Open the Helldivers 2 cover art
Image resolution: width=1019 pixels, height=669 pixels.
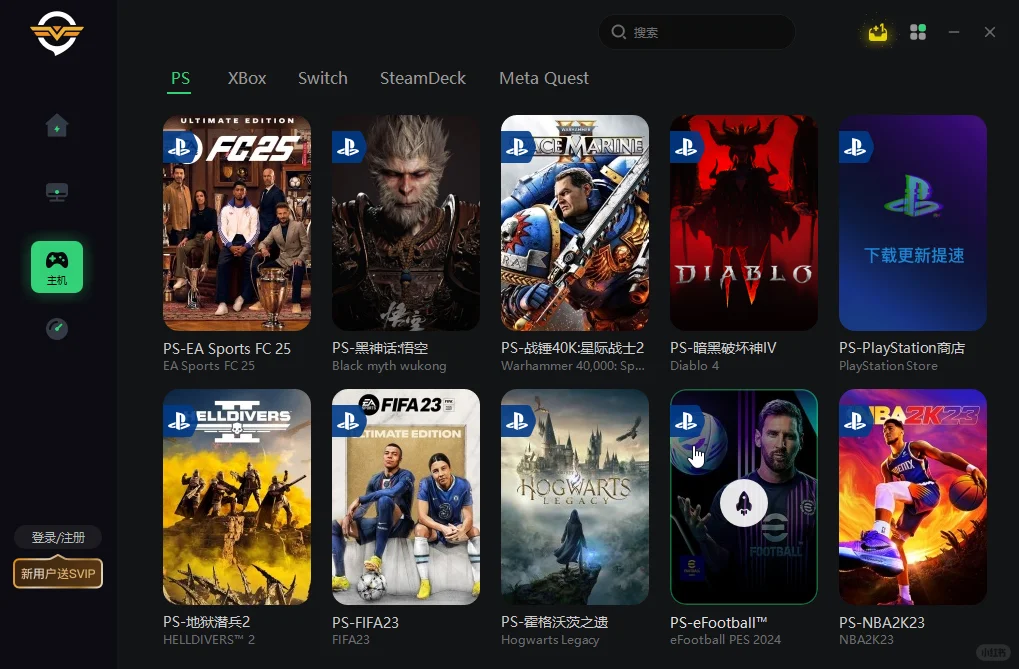click(237, 497)
